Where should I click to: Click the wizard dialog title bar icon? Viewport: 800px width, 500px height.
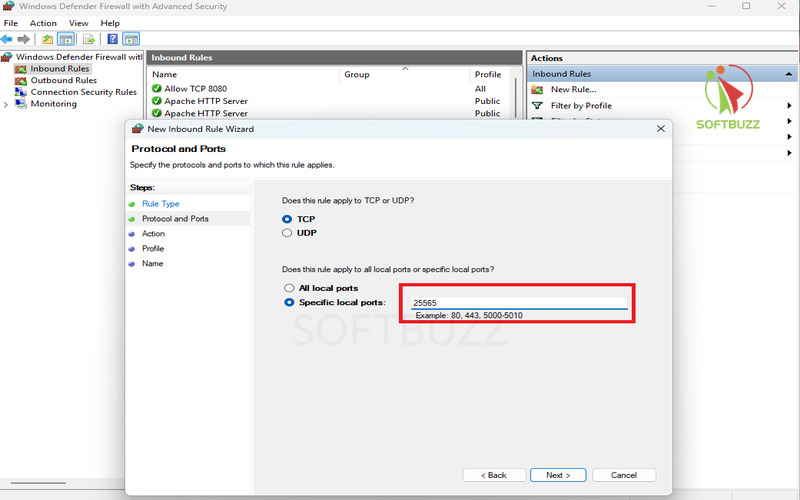point(137,129)
